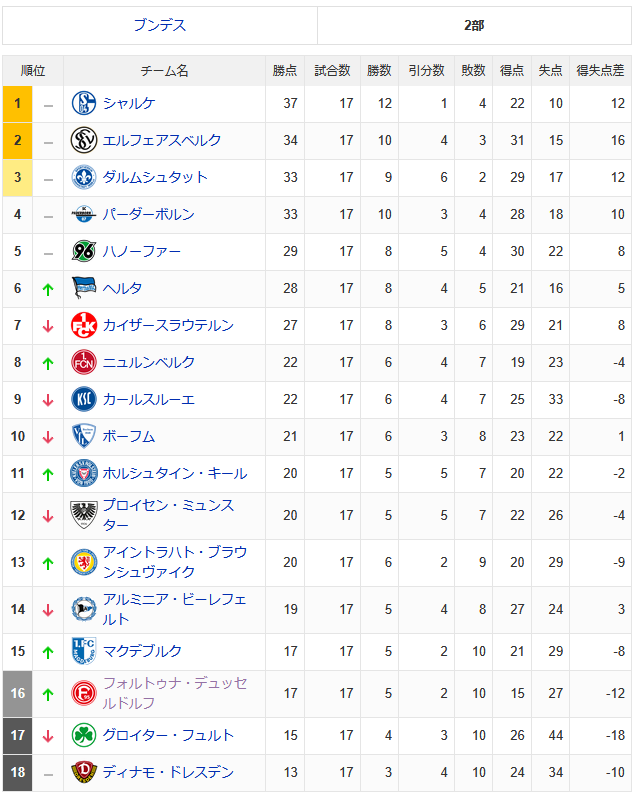Open the ボーフム team link
This screenshot has width=635, height=799.
click(128, 436)
